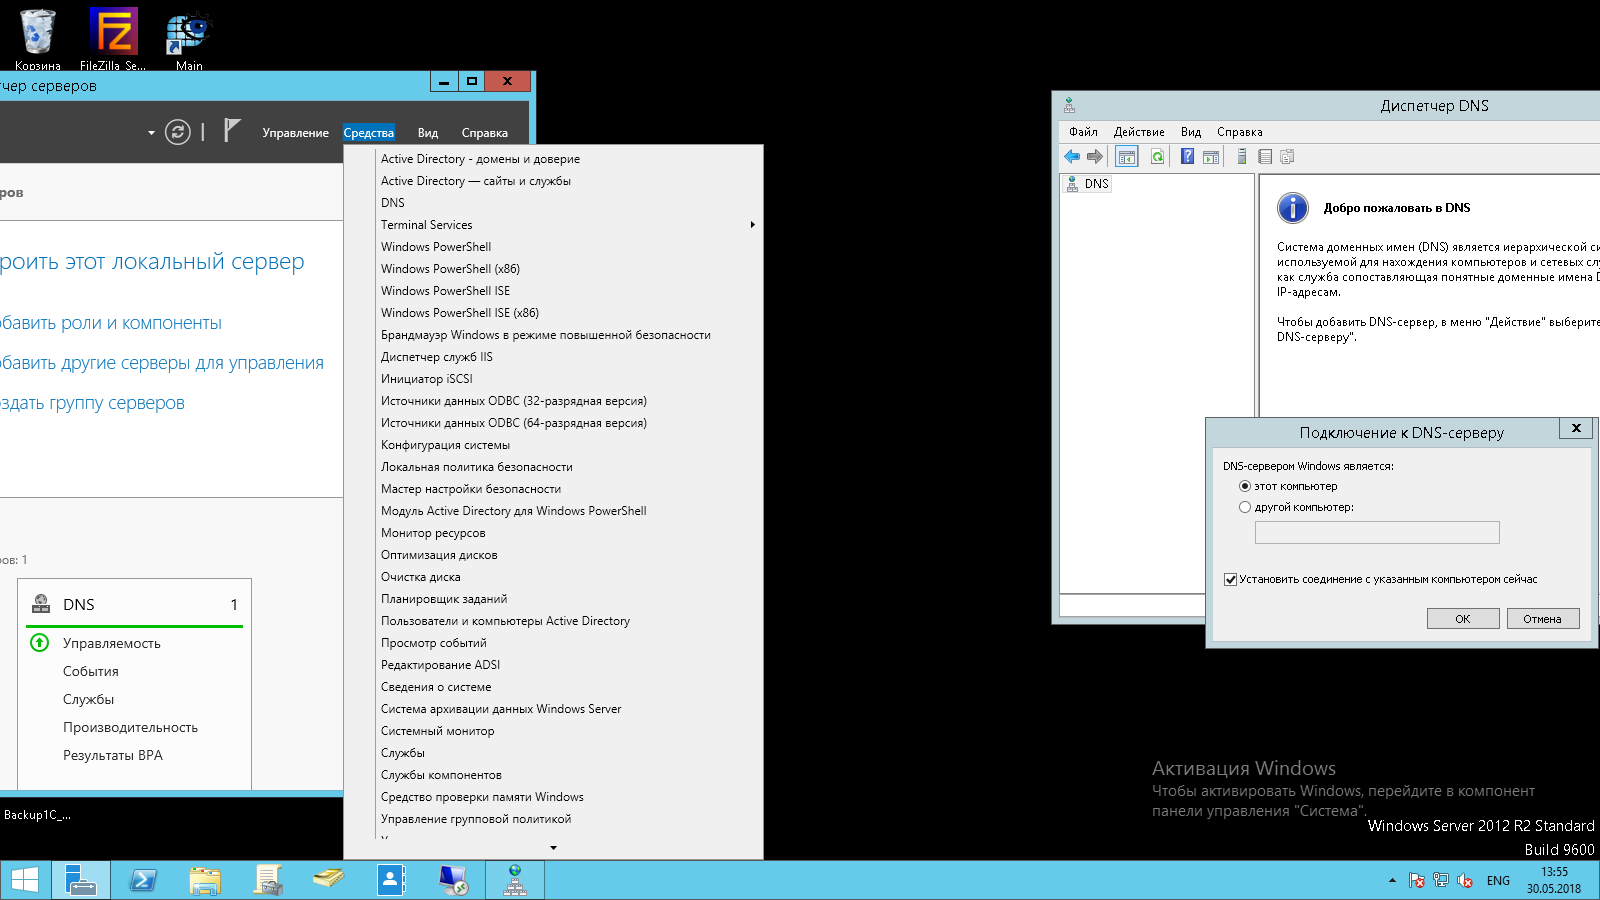Click the refresh icon in DNS Manager toolbar

point(1157,156)
